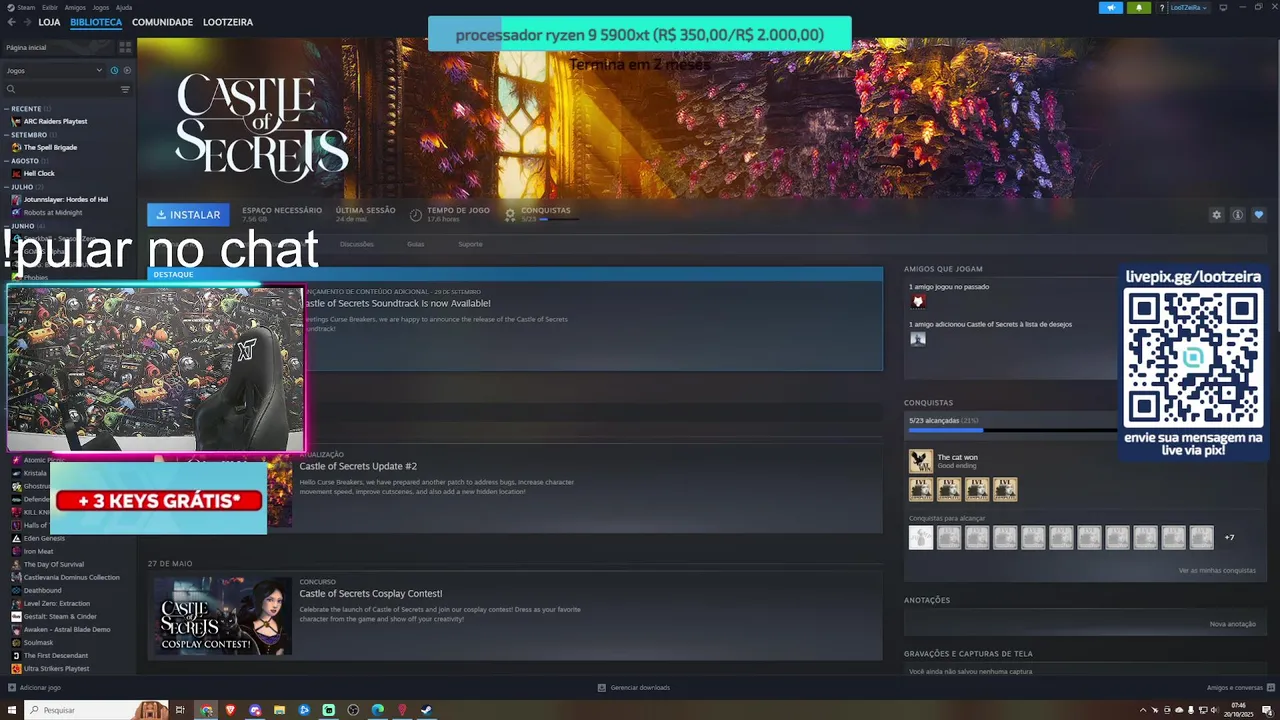This screenshot has width=1280, height=720.
Task: Open the LooTZeiRa account dropdown
Action: (x=1188, y=7)
